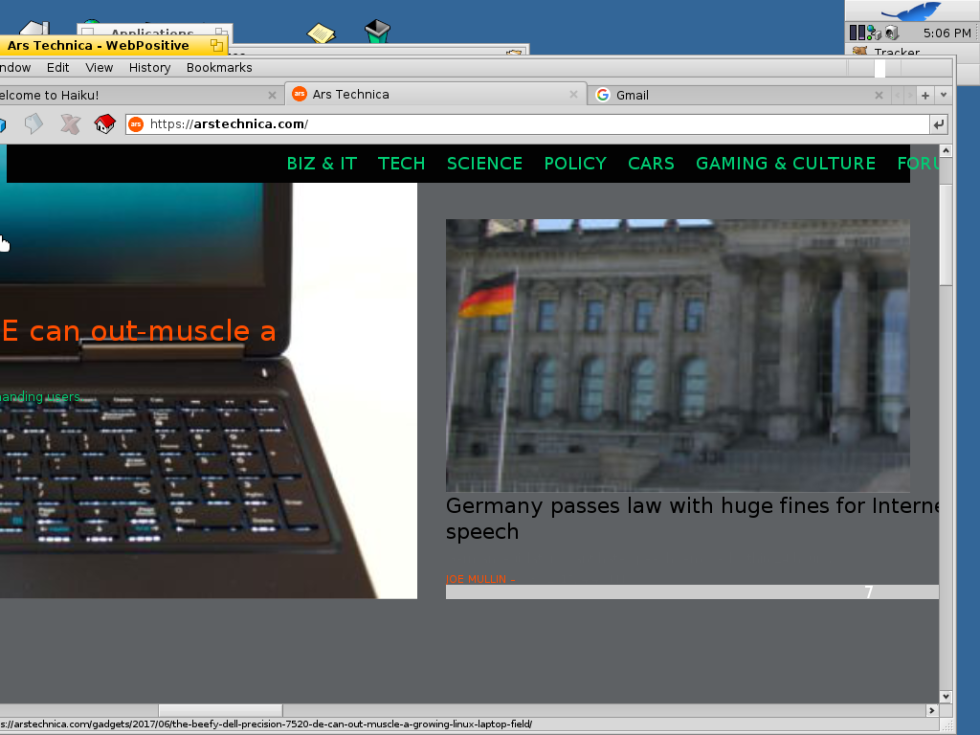The image size is (980, 735).
Task: Open the History menu
Action: 149,67
